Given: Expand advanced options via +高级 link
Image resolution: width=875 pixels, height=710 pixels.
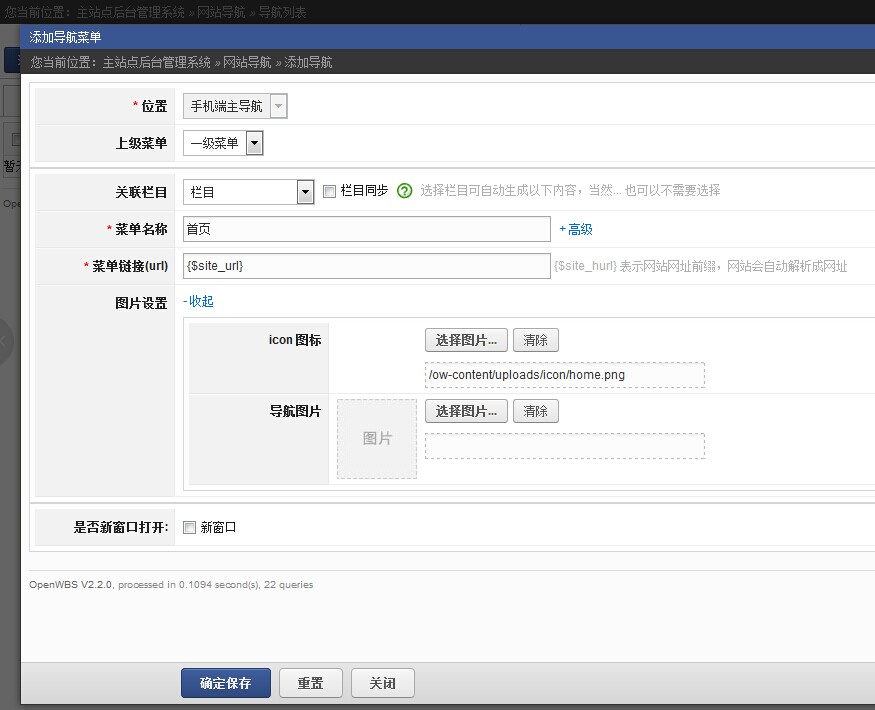Looking at the screenshot, I should tap(577, 230).
